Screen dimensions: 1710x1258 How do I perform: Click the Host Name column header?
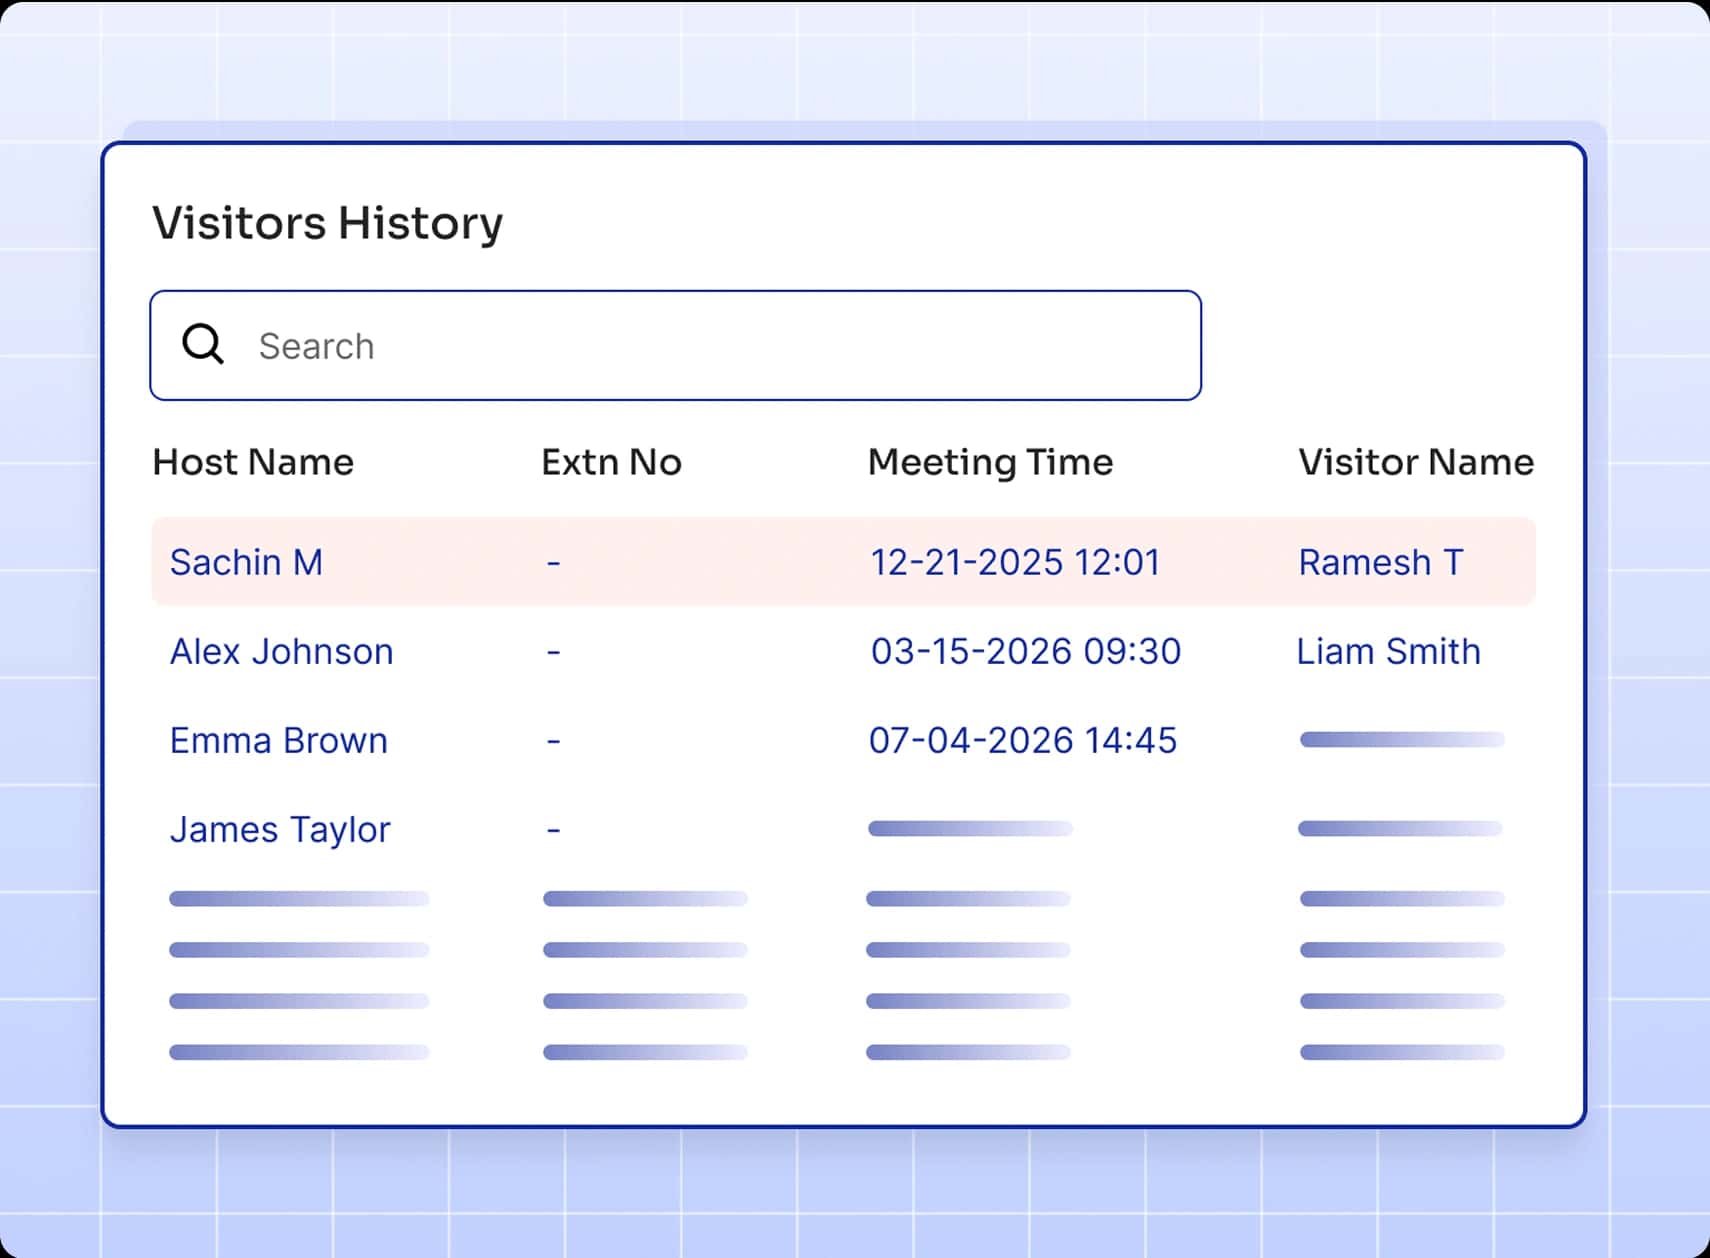(x=253, y=462)
